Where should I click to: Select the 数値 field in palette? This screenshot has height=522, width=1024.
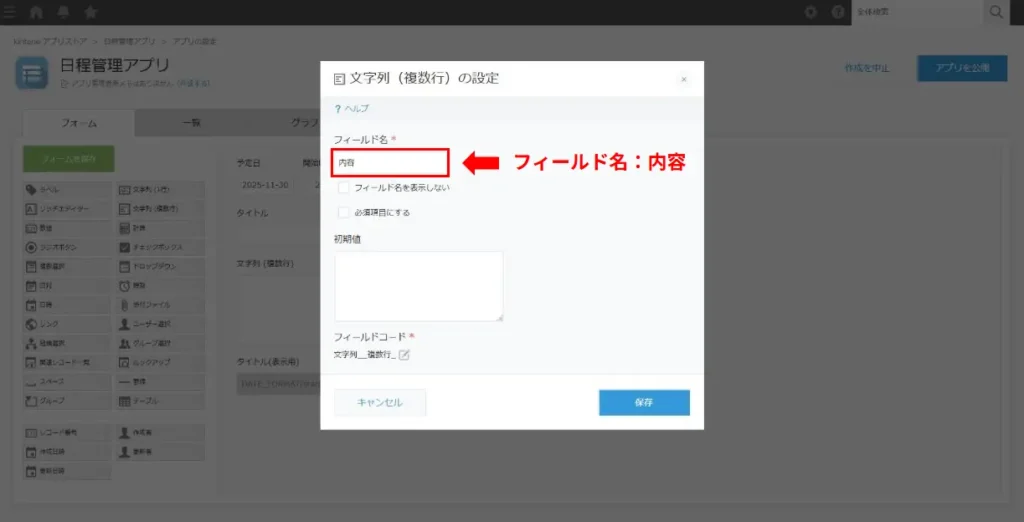coord(67,228)
